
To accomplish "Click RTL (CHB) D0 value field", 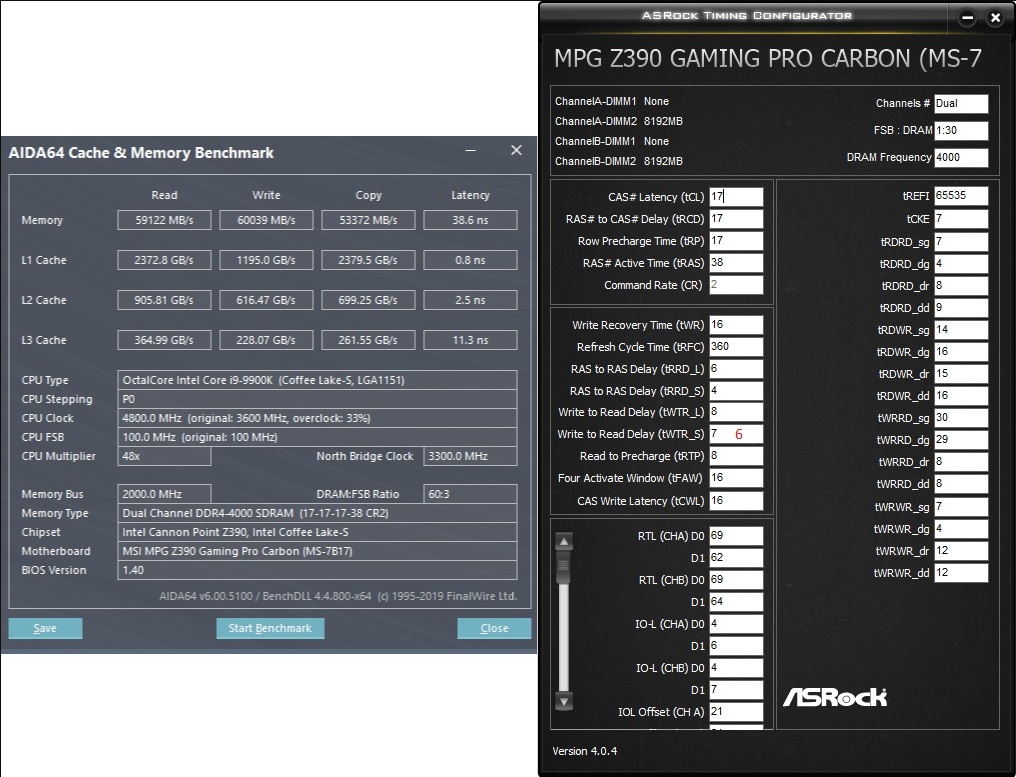I will tap(736, 580).
